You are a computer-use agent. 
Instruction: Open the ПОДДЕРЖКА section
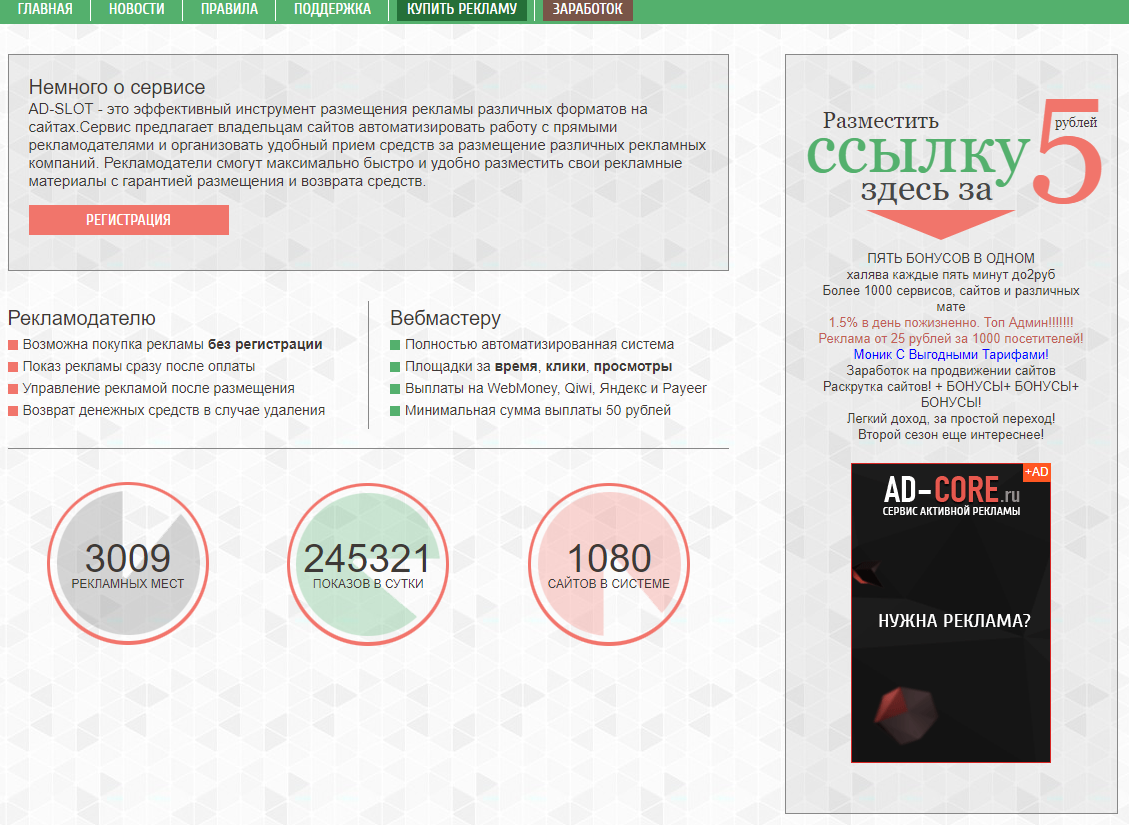tap(332, 9)
